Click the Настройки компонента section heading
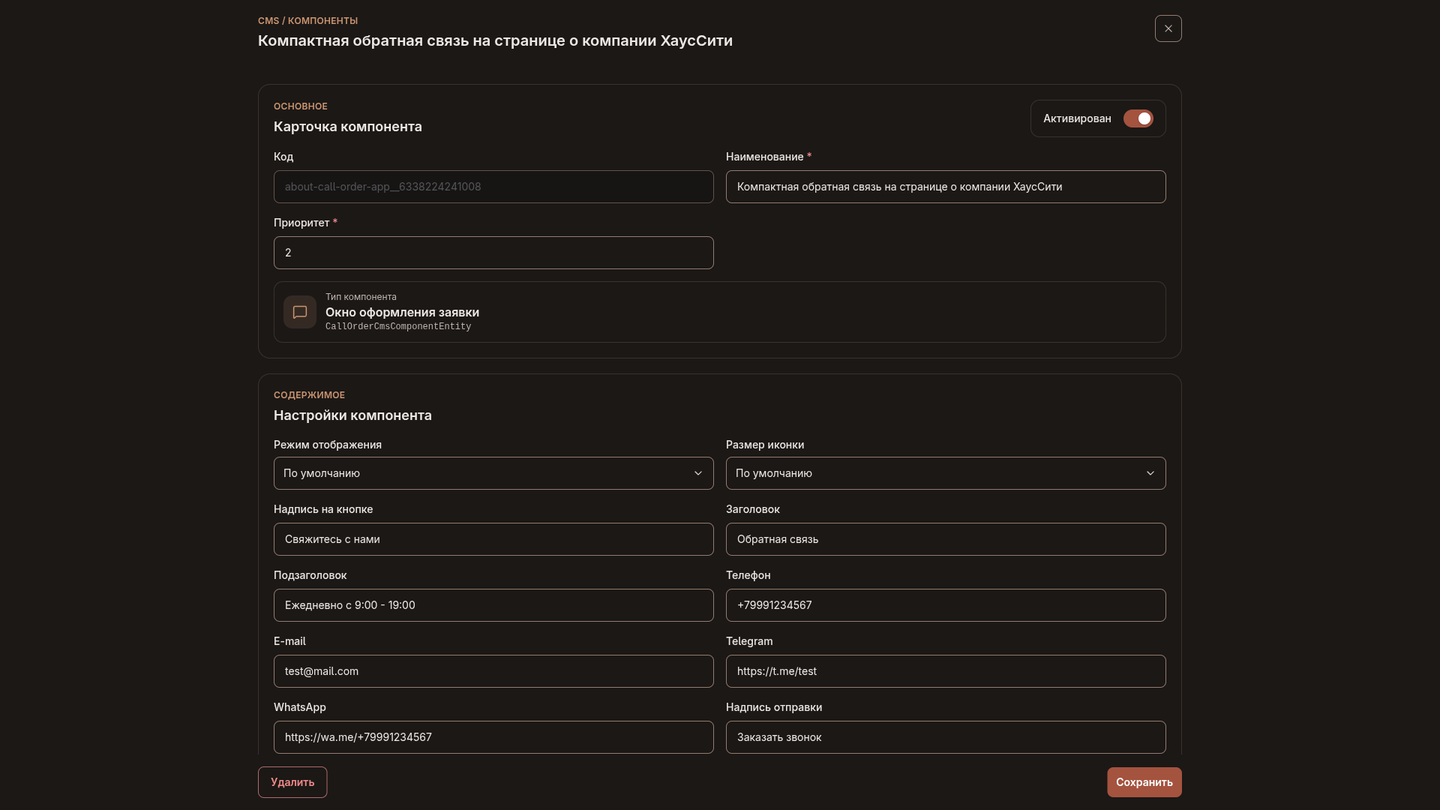The image size is (1440, 810). tap(353, 415)
